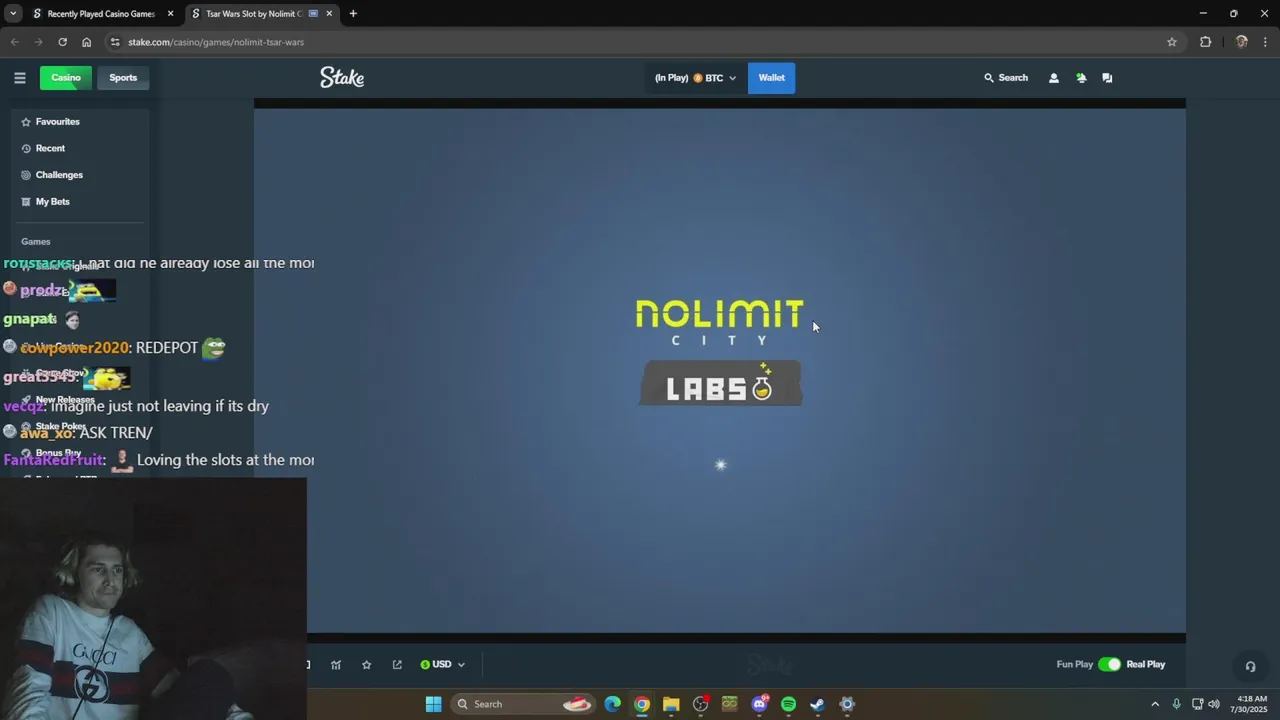This screenshot has height=720, width=1280.
Task: Close the Tsar Wars Slot tab
Action: (329, 14)
